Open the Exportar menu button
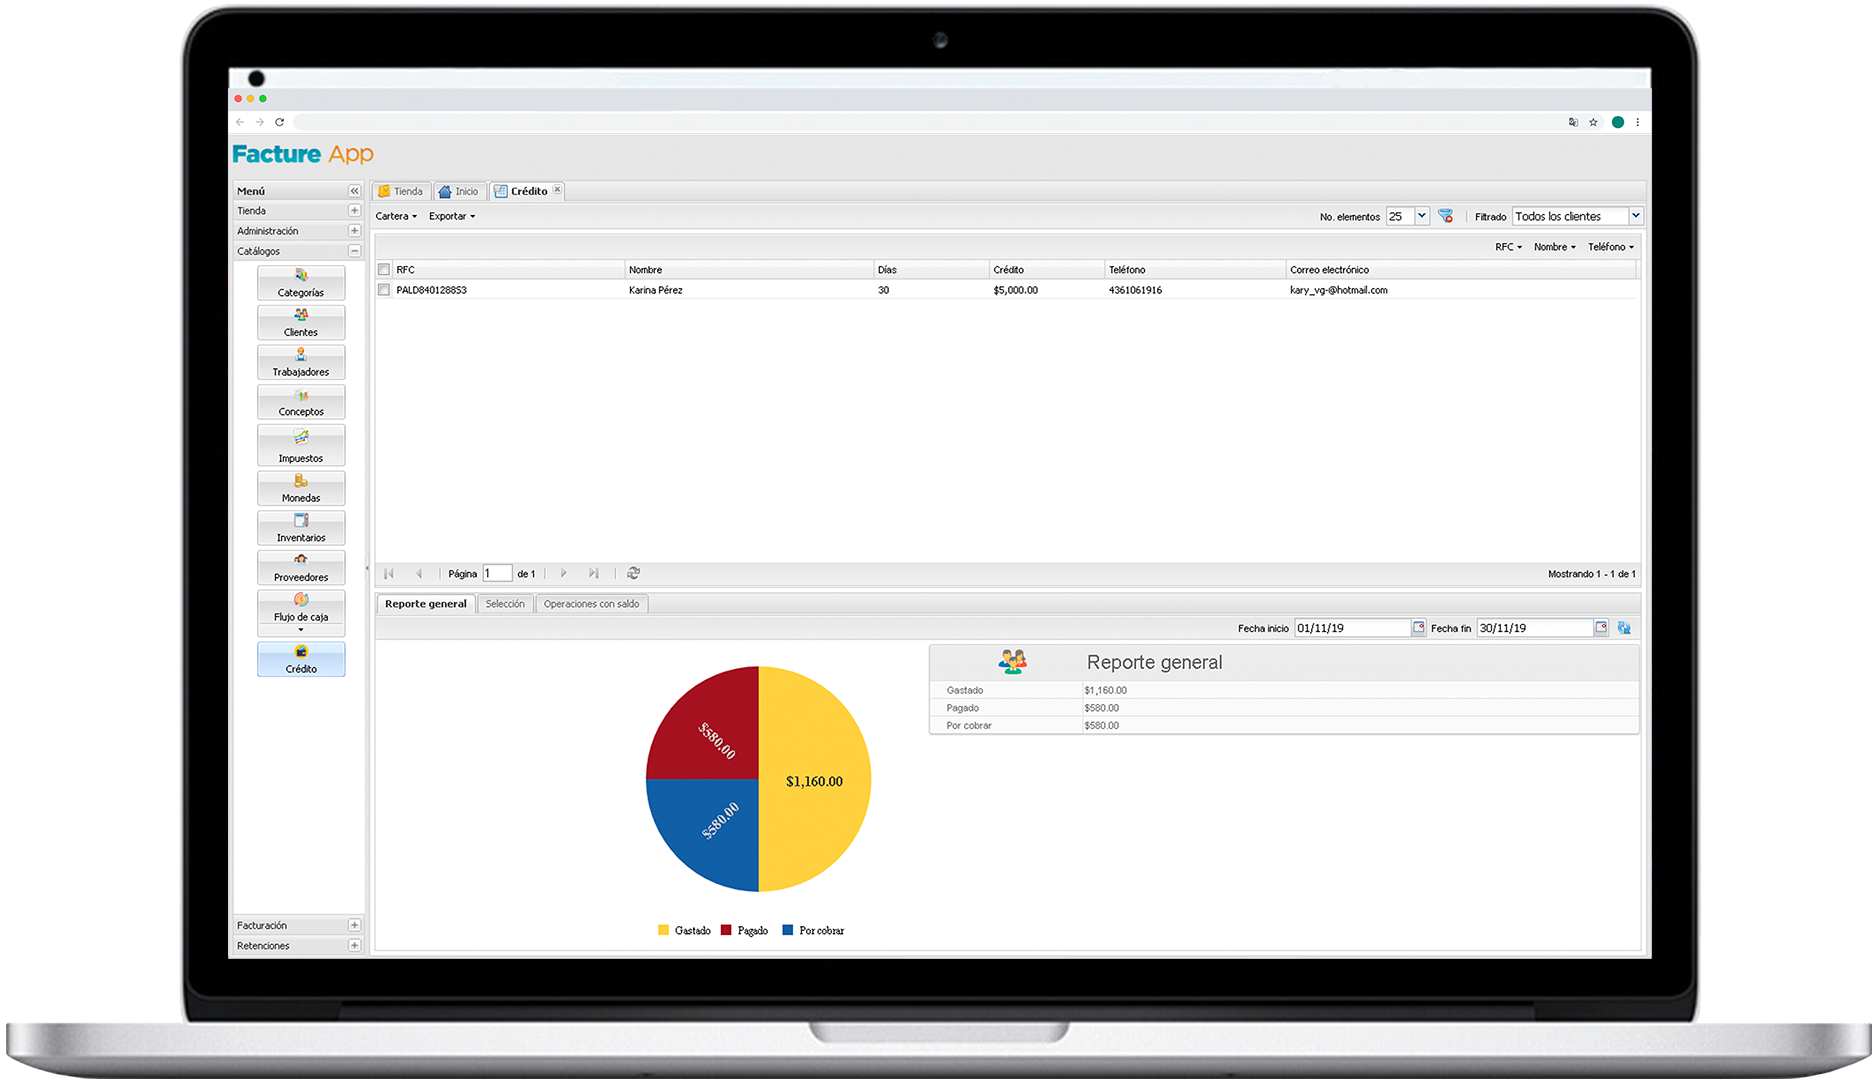Screen dimensions: 1875x1081 (x=451, y=216)
